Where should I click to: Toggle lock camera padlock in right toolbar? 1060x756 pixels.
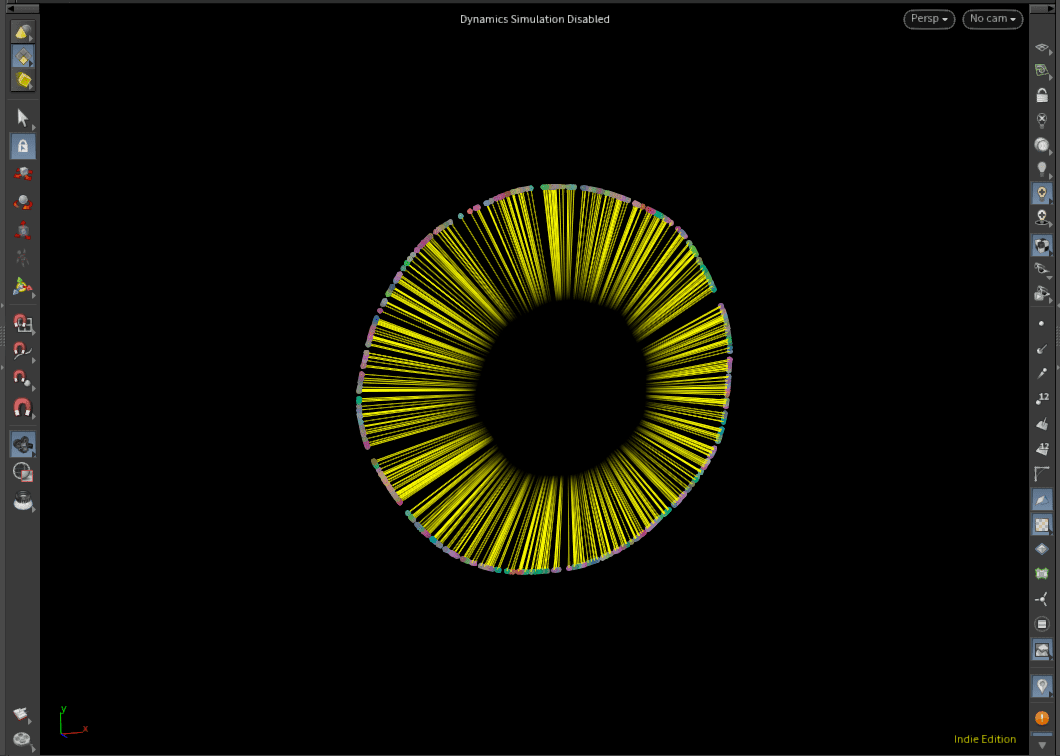point(1042,94)
